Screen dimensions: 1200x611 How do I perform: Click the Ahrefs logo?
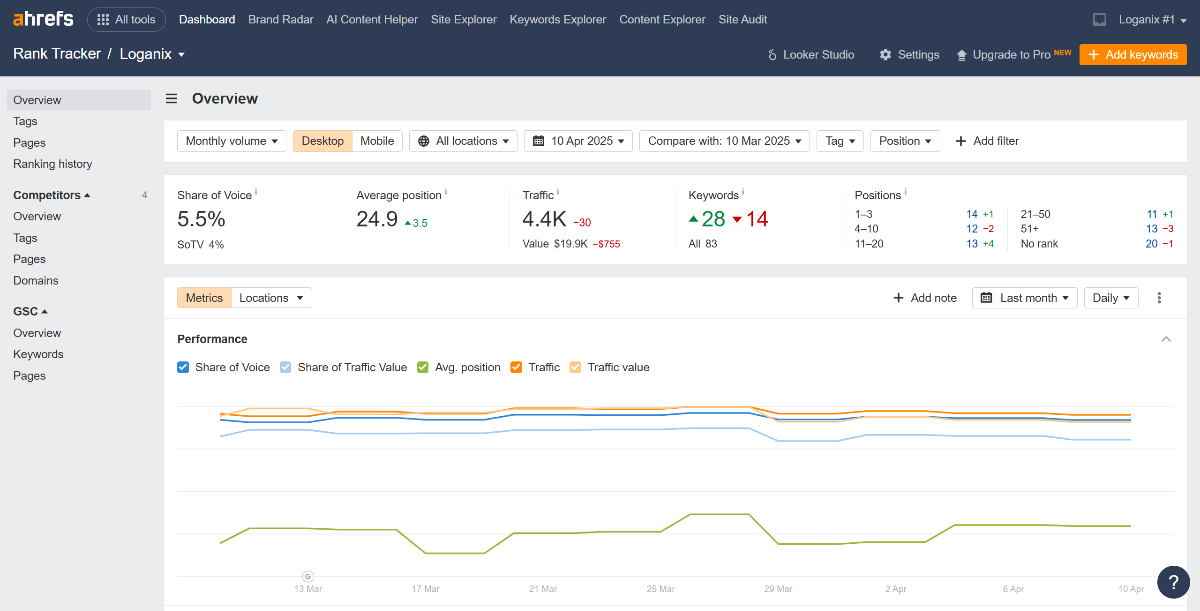coord(43,19)
